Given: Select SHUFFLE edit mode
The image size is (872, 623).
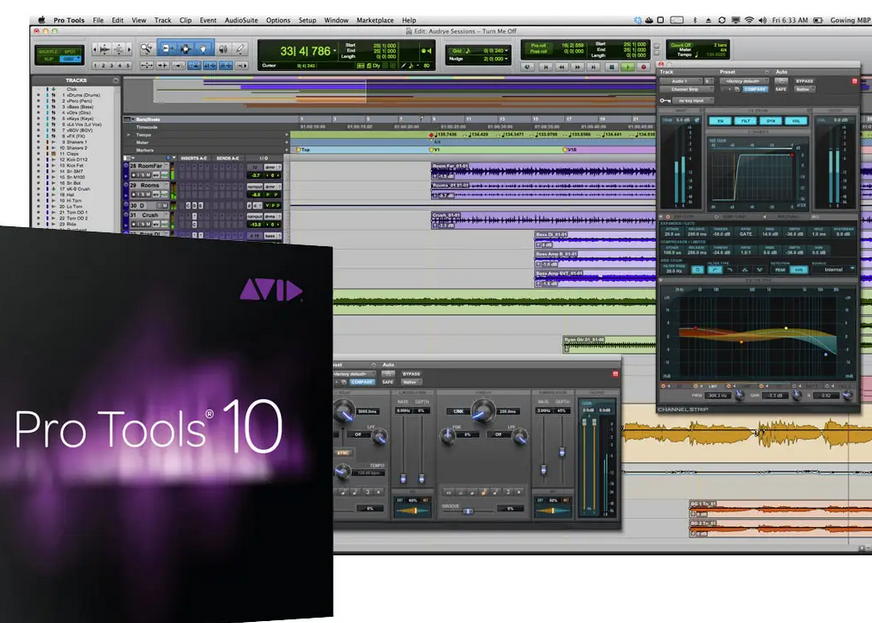Looking at the screenshot, I should click(x=48, y=51).
